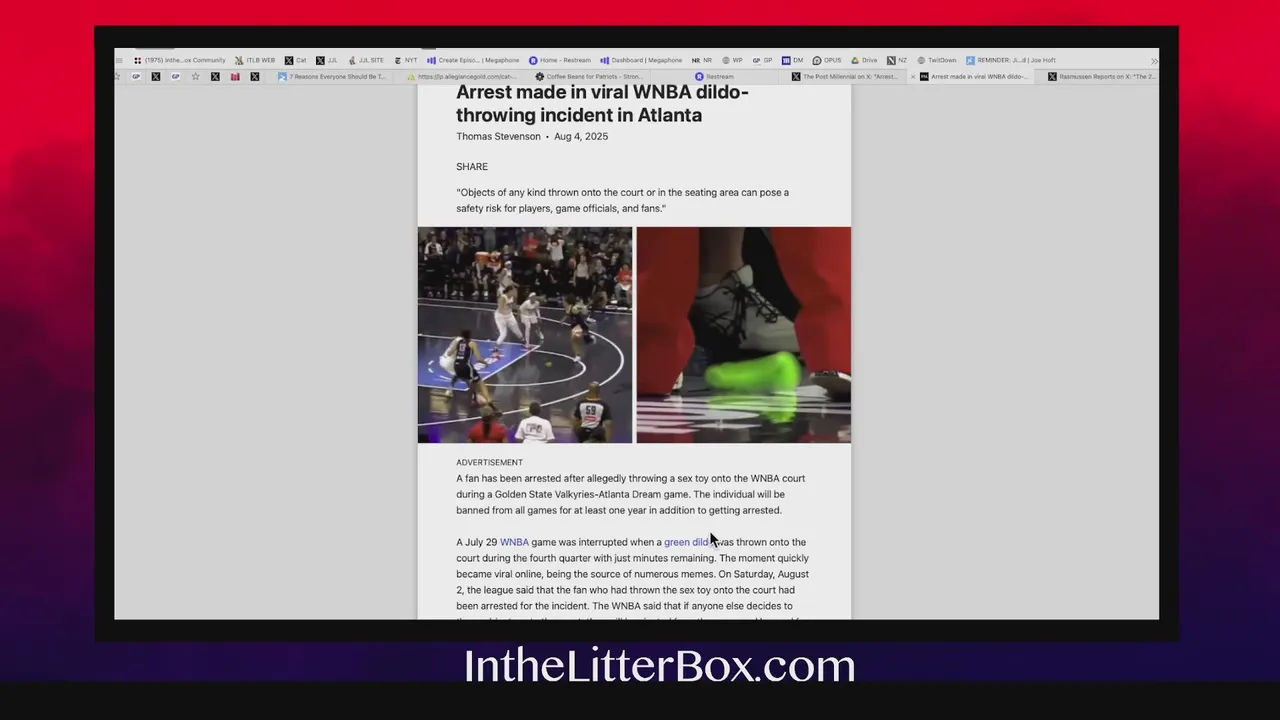
Task: Open the OPUS bookmark
Action: click(827, 60)
